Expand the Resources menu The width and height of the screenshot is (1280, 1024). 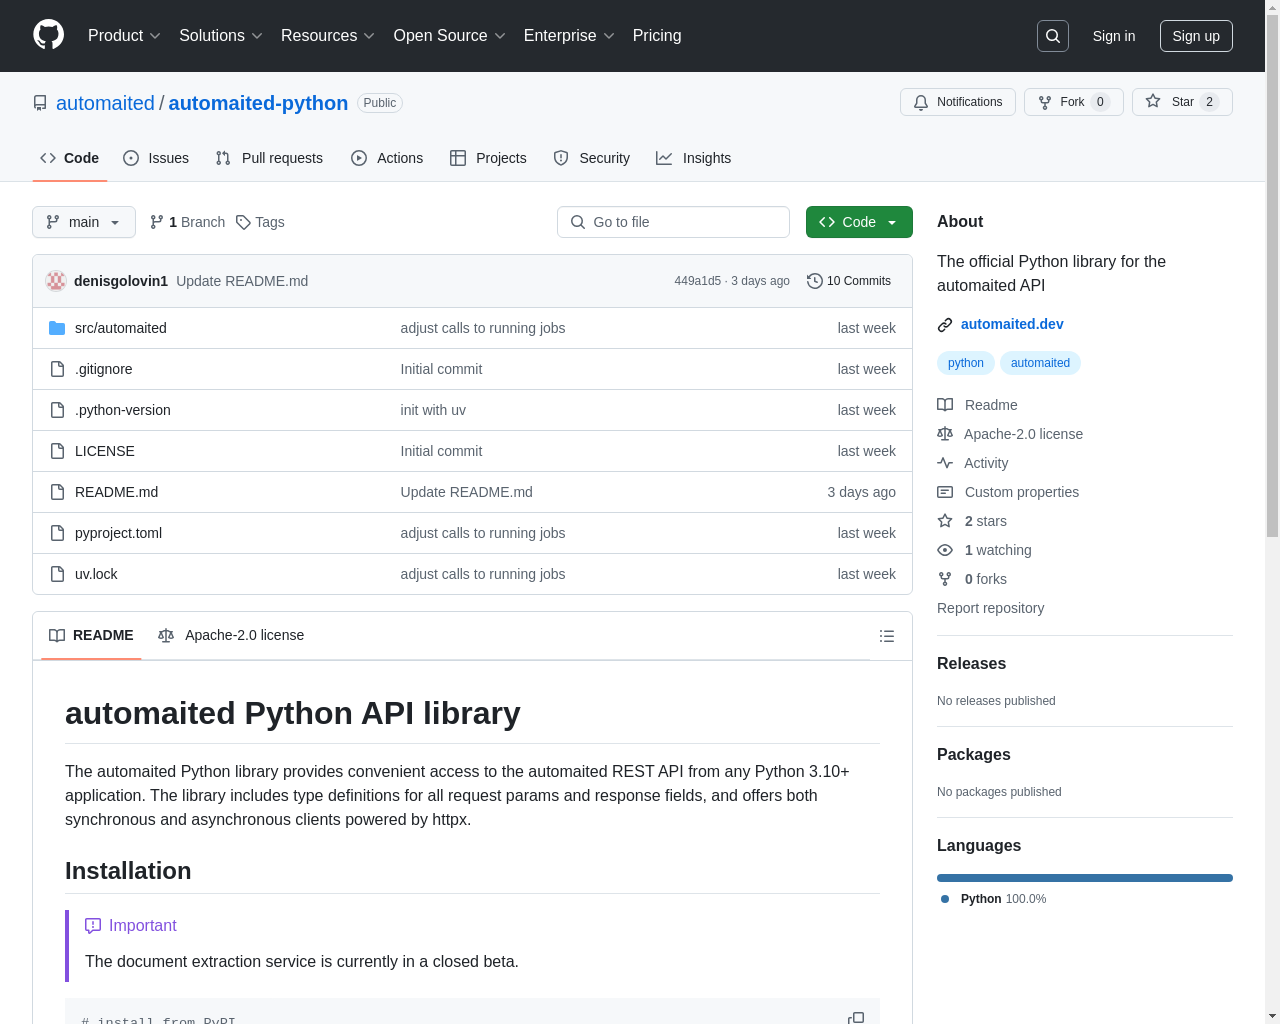click(328, 36)
